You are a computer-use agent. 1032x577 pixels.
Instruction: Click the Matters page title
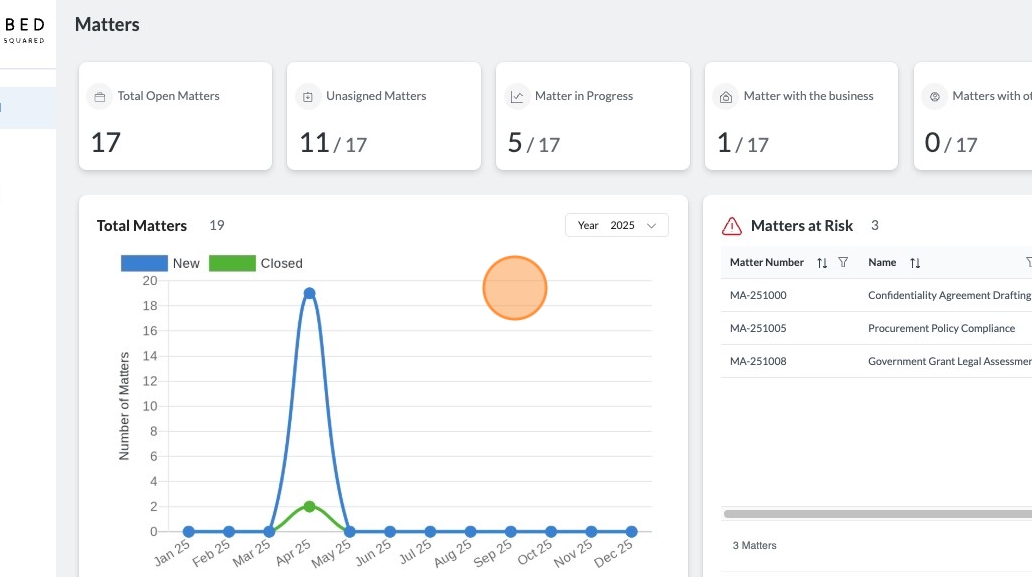pos(107,24)
